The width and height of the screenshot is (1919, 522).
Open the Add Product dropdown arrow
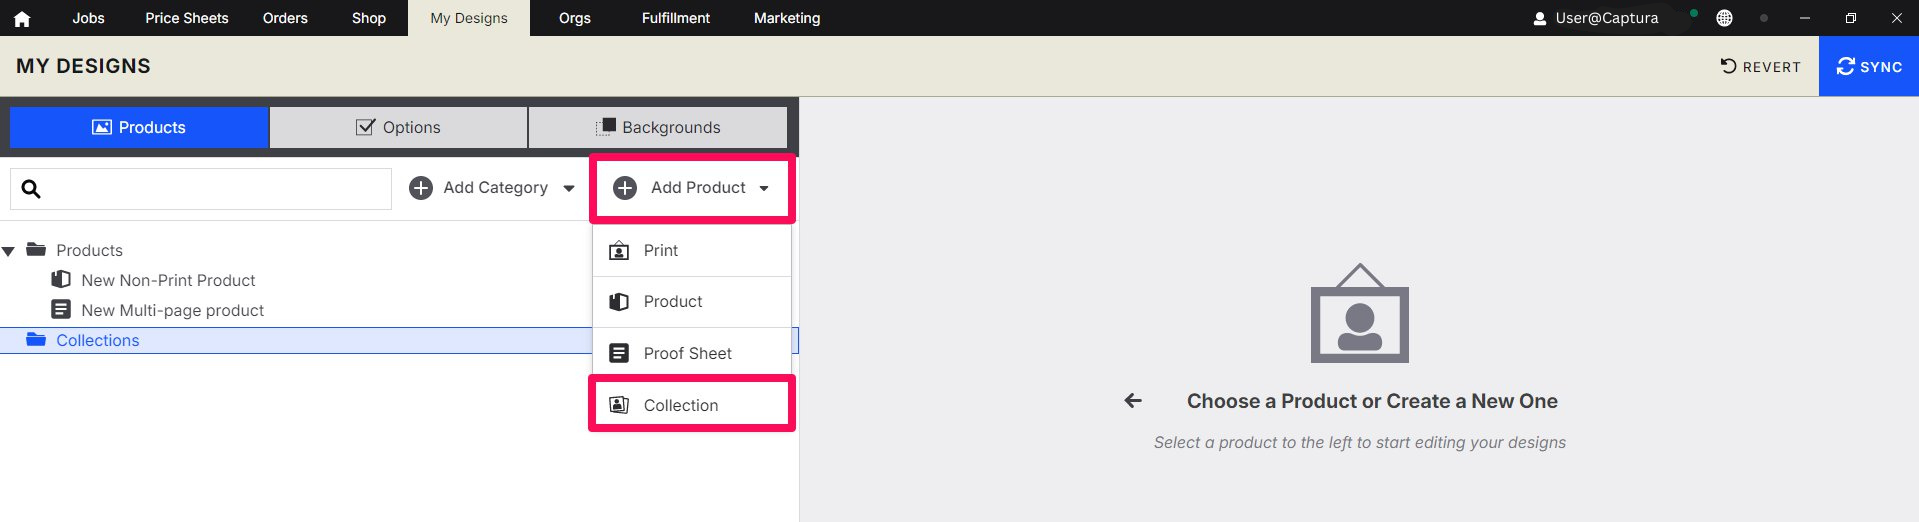click(x=764, y=188)
